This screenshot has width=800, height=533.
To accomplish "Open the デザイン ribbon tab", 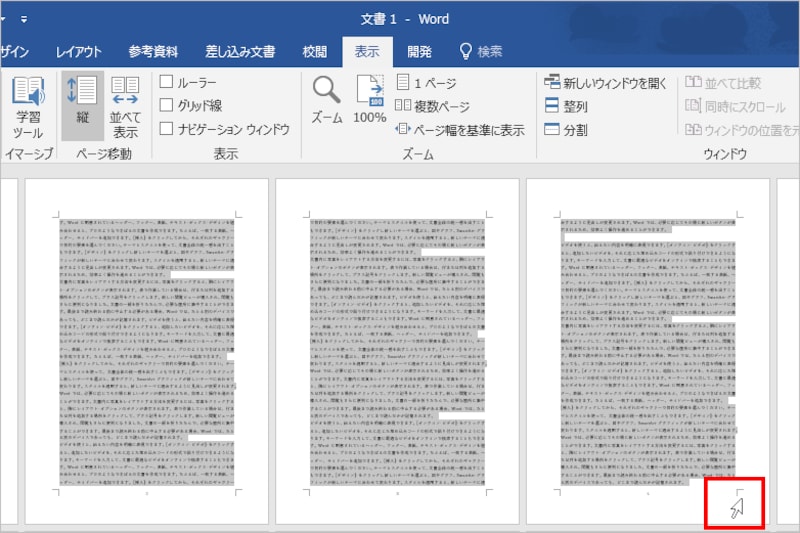I will coord(14,52).
